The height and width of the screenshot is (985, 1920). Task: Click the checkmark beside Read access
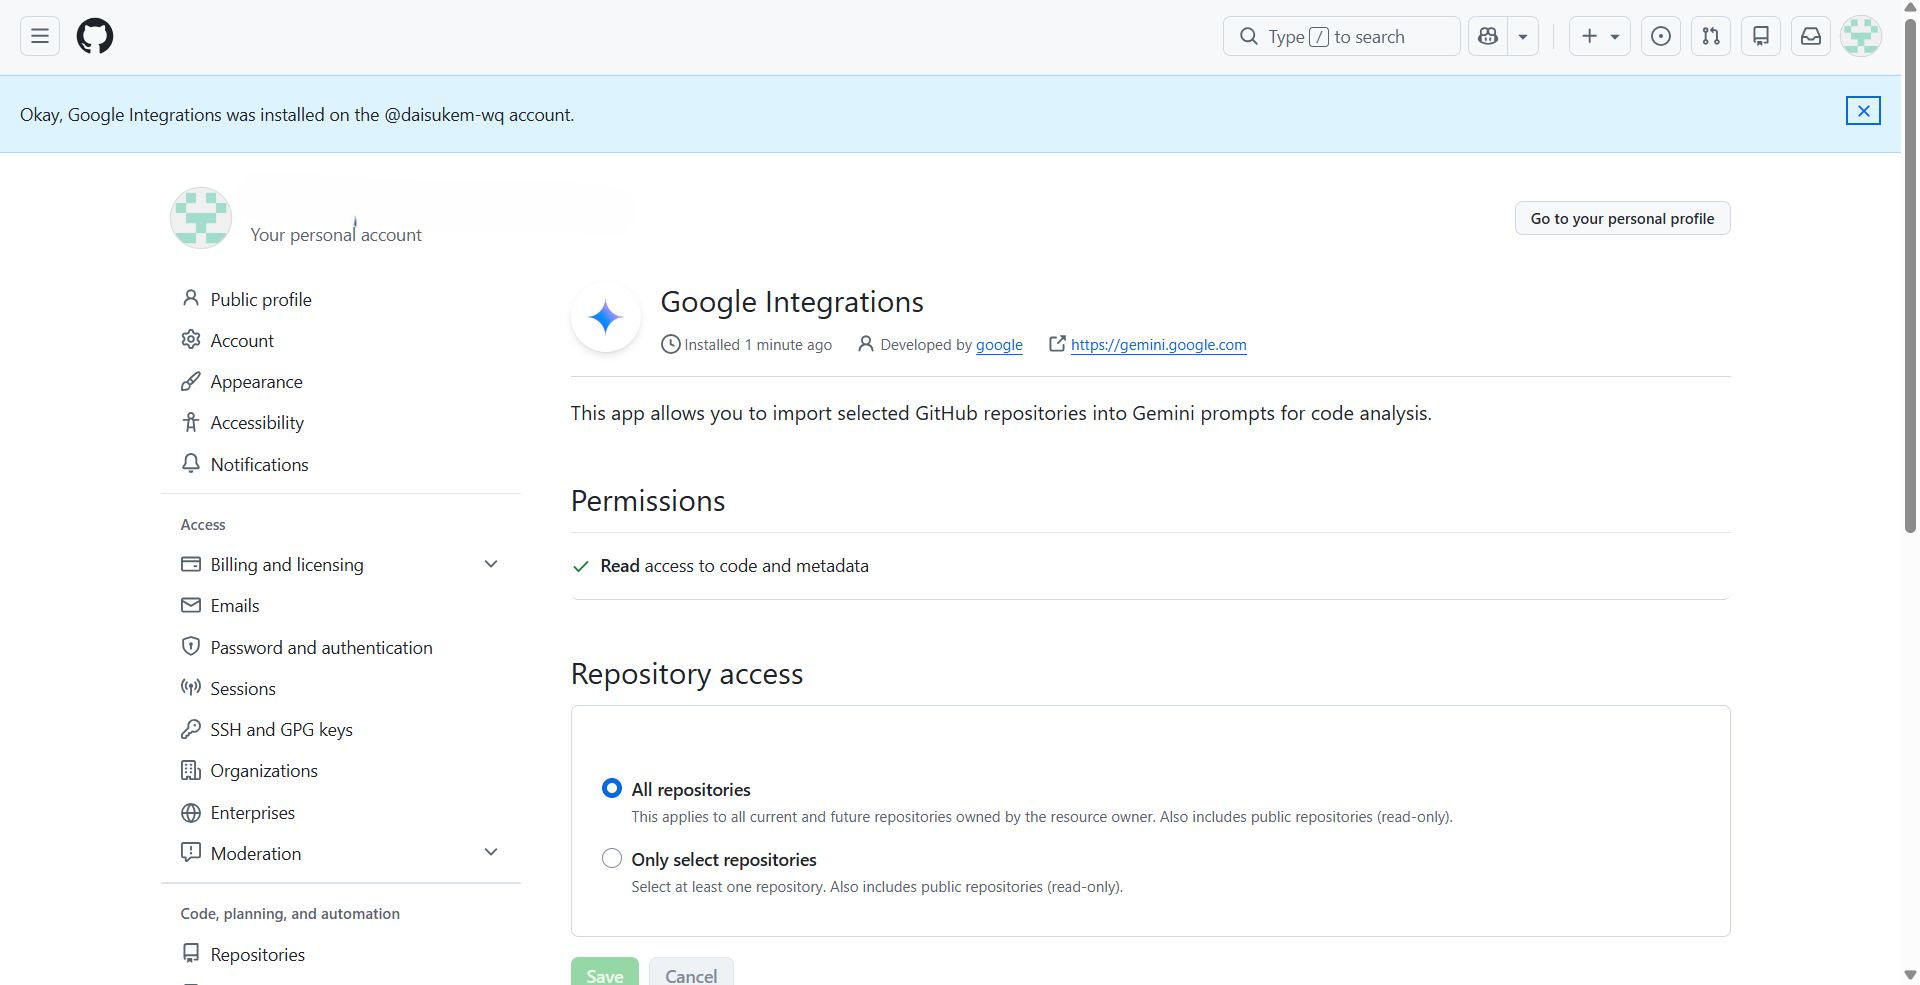pos(580,566)
